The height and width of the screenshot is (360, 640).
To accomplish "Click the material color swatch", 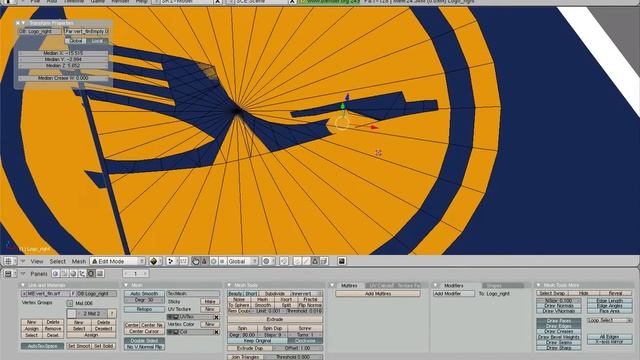I will coord(72,313).
